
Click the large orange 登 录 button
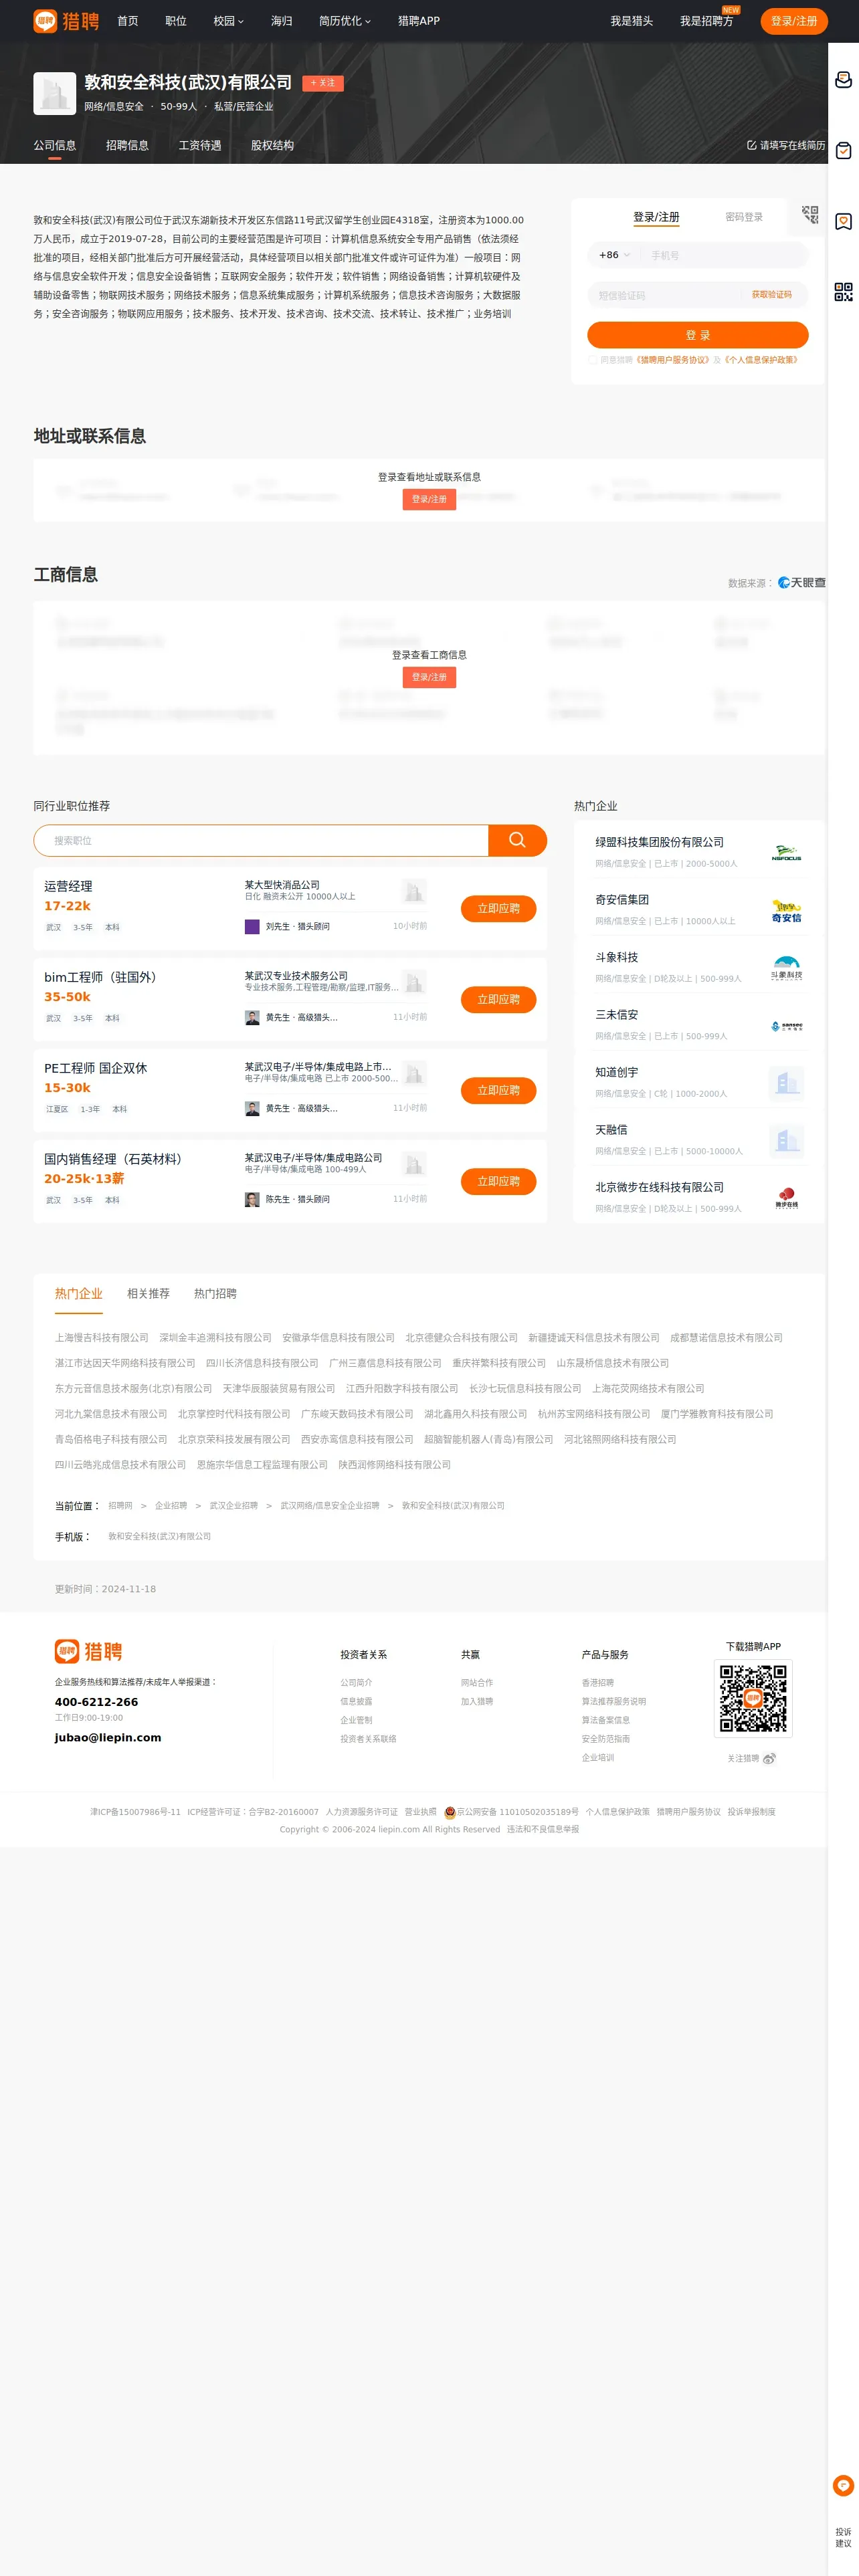pos(698,335)
